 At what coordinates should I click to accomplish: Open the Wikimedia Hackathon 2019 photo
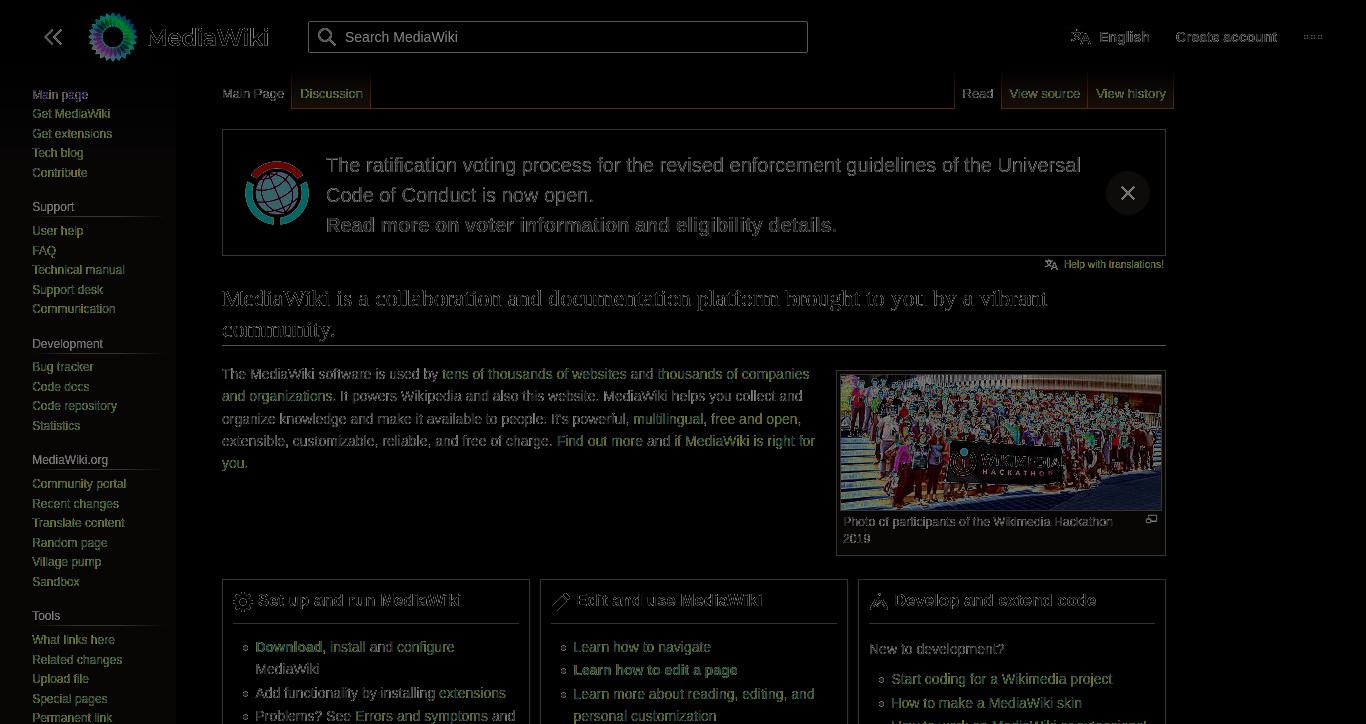tap(1001, 442)
